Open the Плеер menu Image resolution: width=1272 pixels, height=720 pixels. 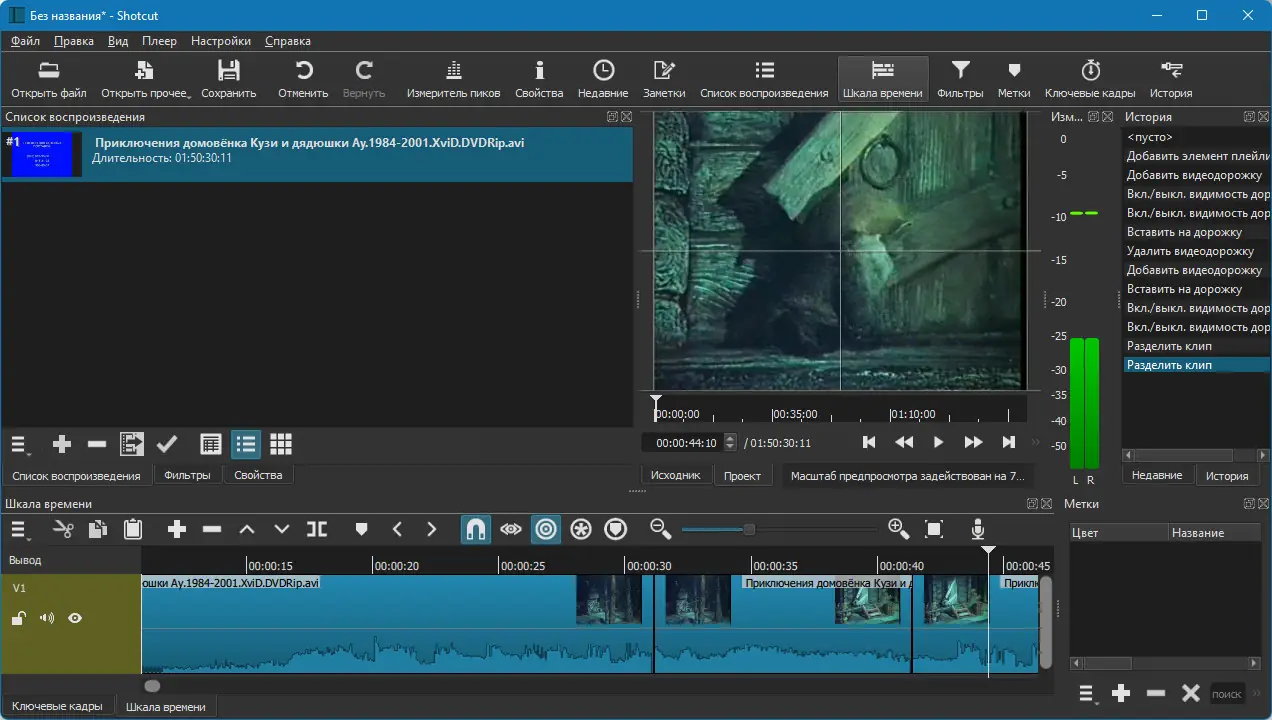(x=159, y=41)
